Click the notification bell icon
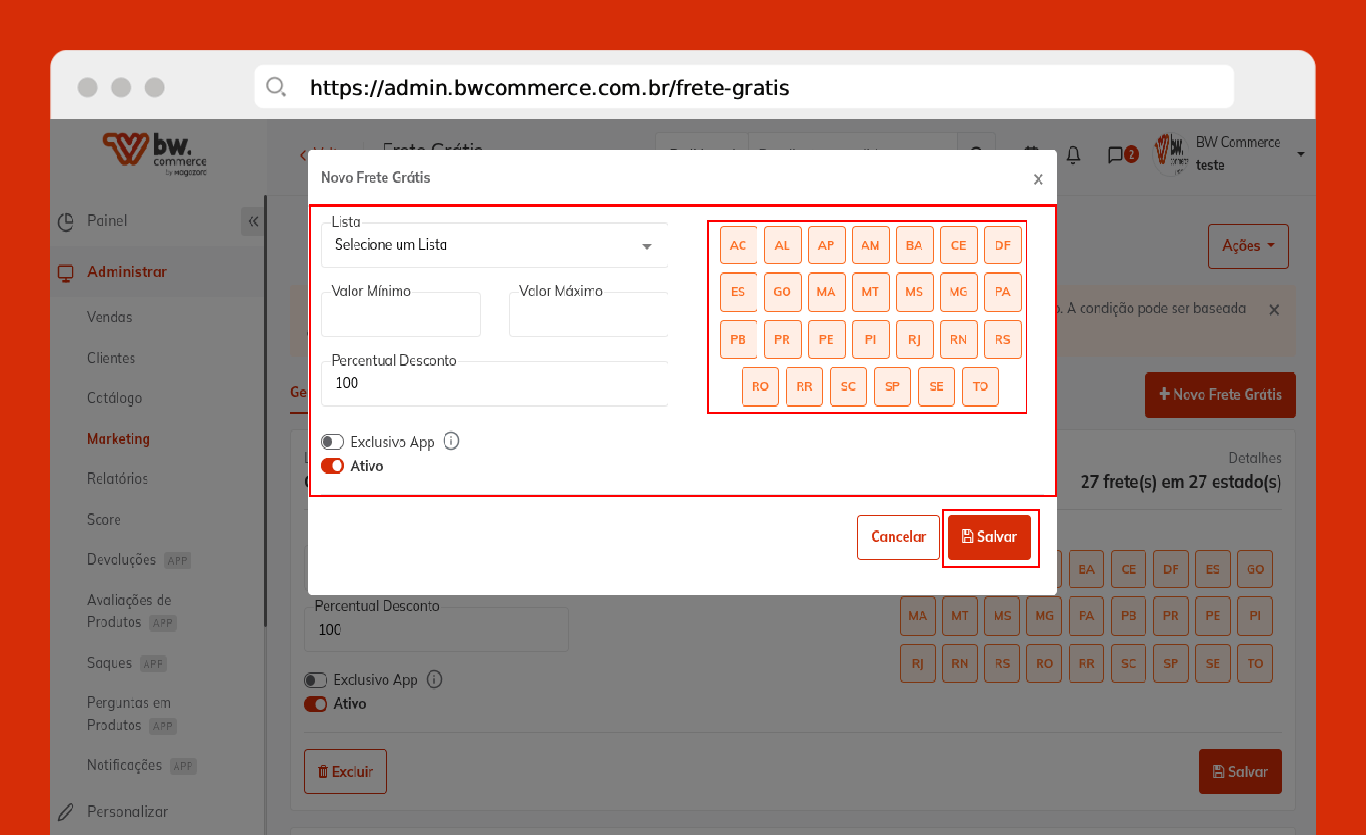The width and height of the screenshot is (1366, 835). 1073,154
